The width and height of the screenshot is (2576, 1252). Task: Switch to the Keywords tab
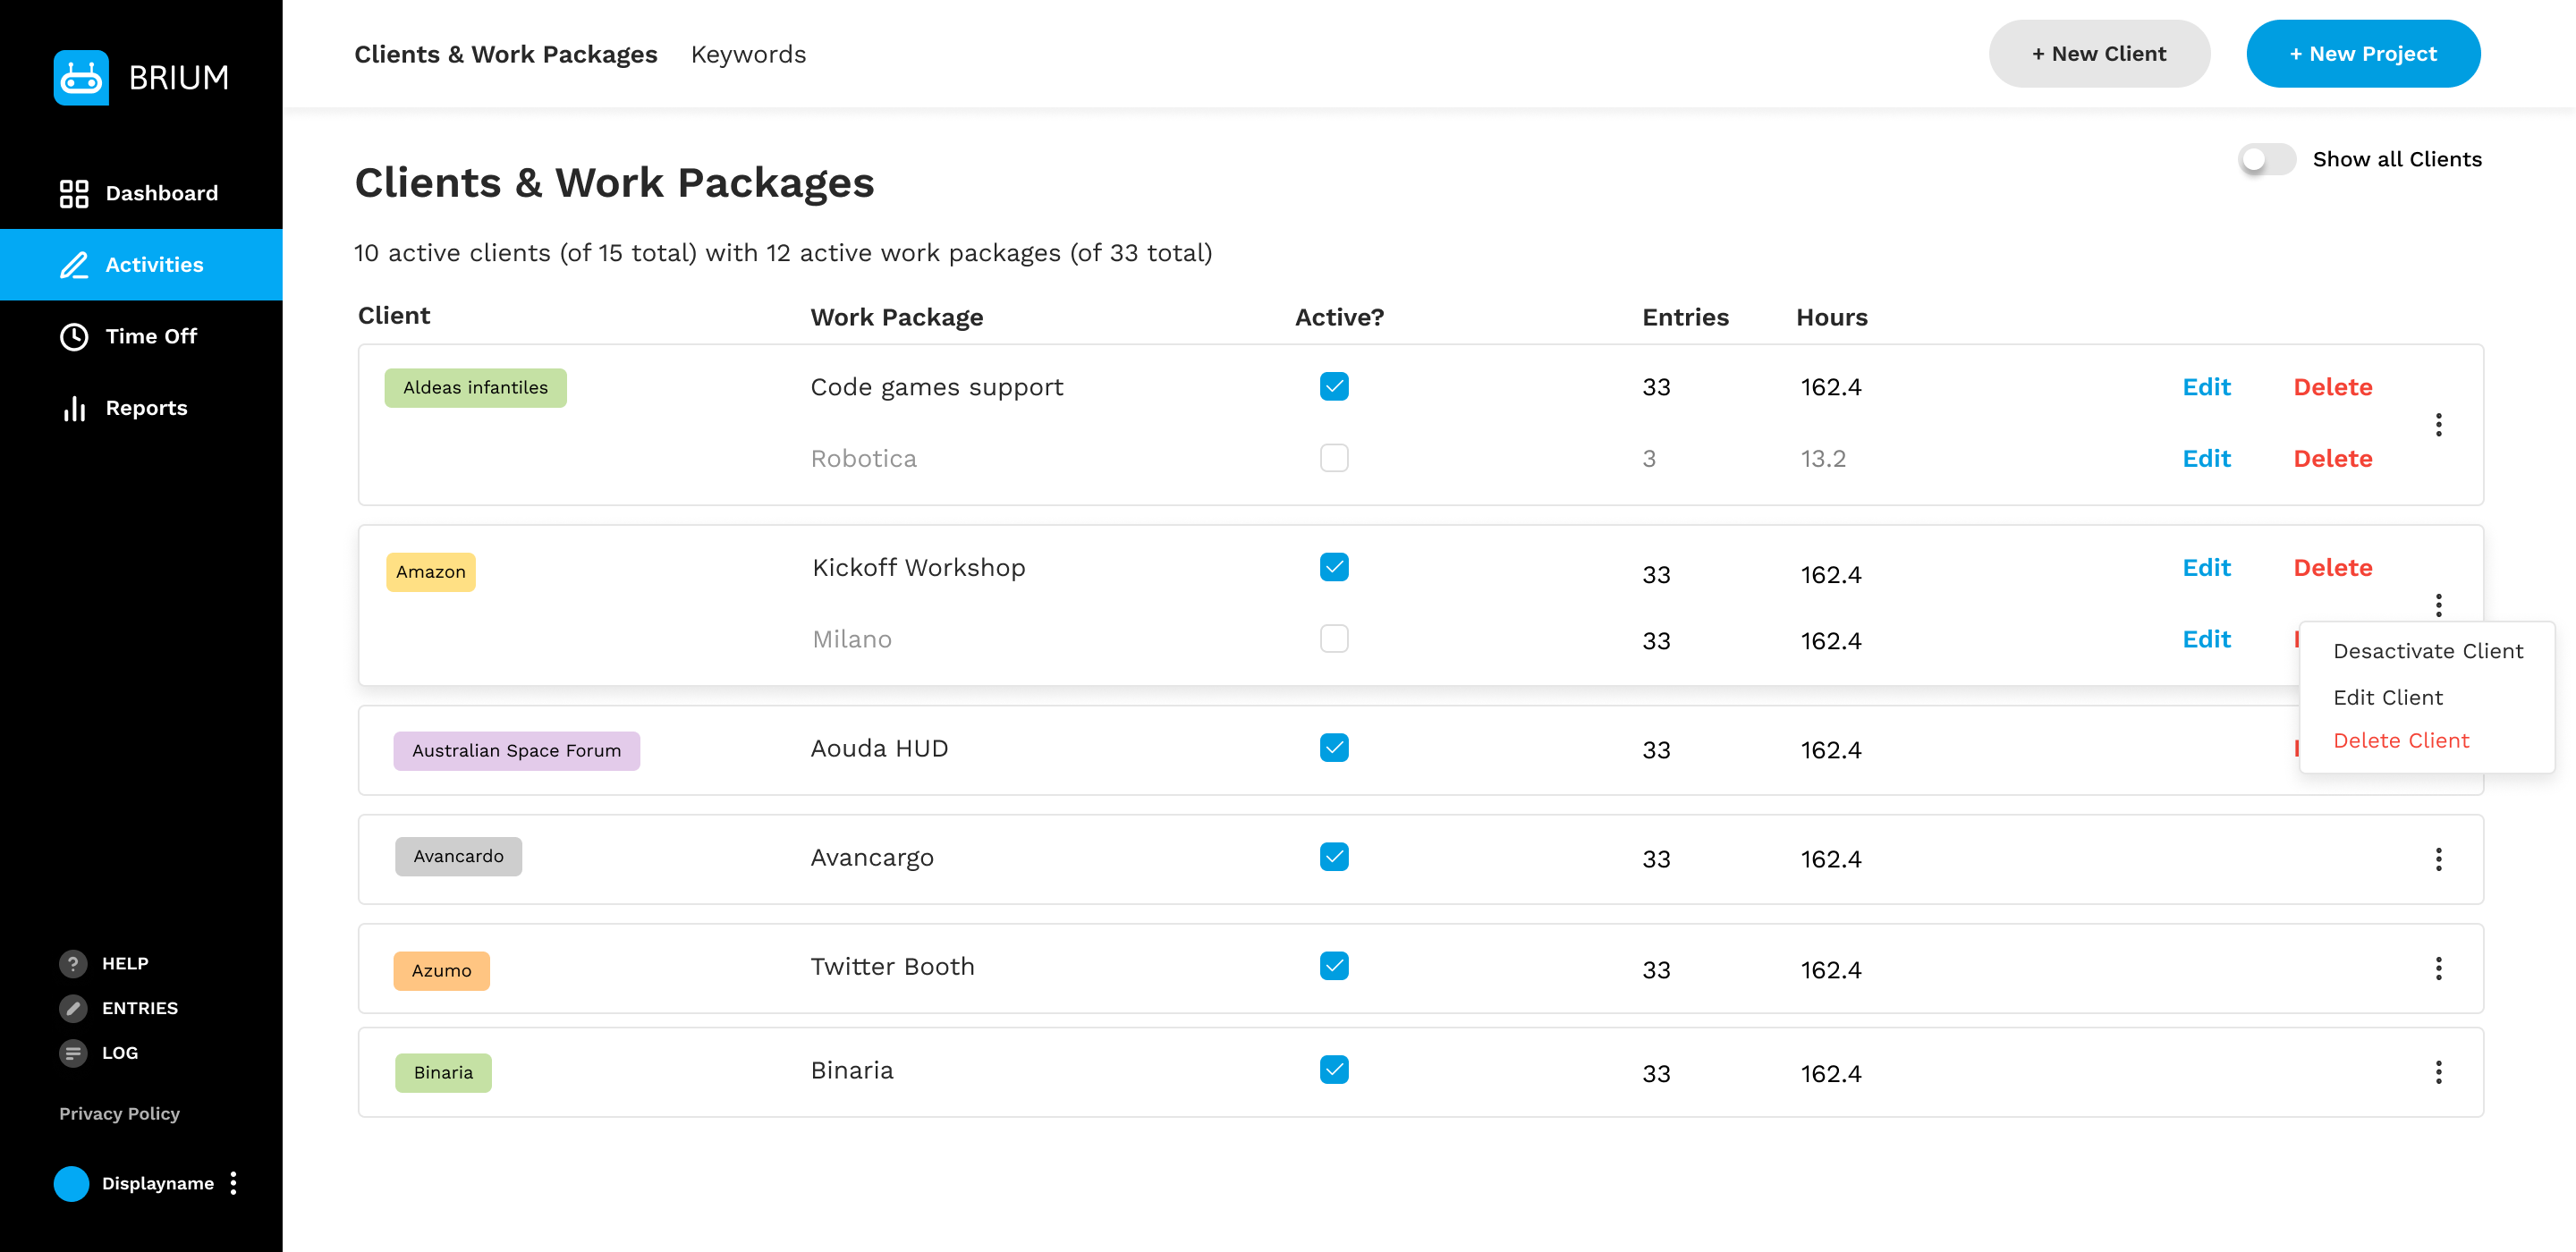[x=747, y=54]
